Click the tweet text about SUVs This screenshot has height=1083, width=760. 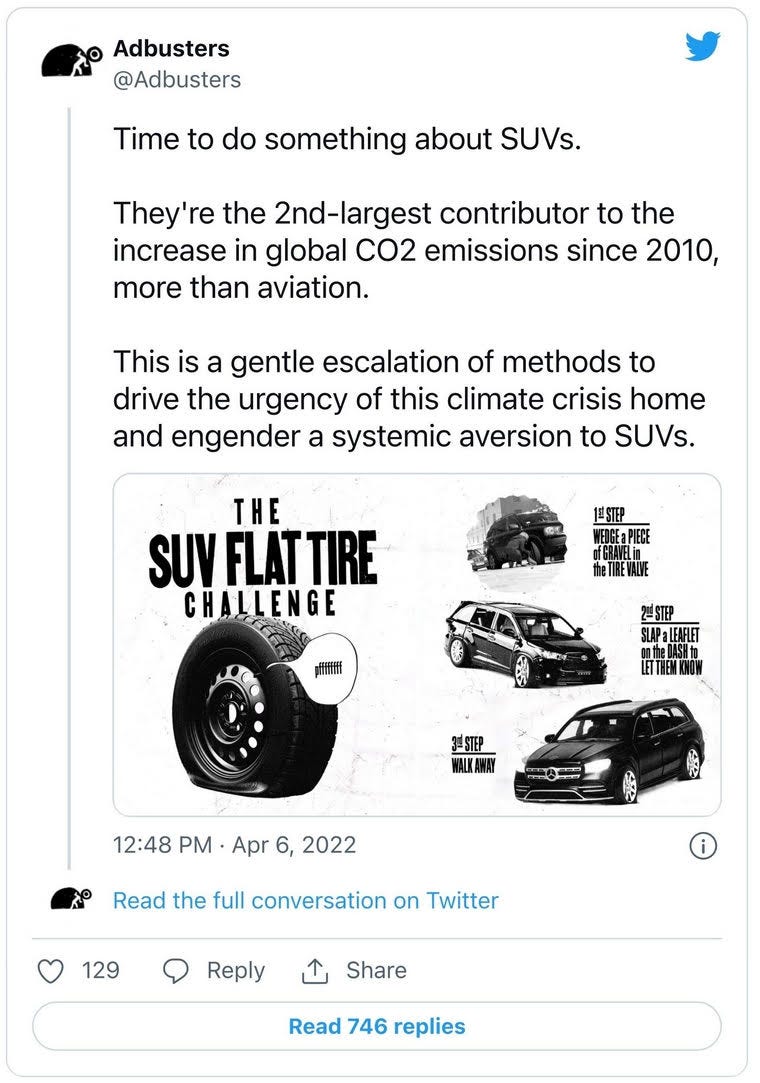coord(416,287)
